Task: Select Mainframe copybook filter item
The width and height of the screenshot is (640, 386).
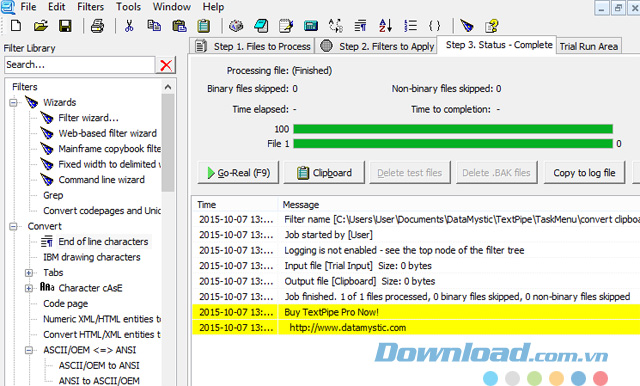Action: (109, 149)
